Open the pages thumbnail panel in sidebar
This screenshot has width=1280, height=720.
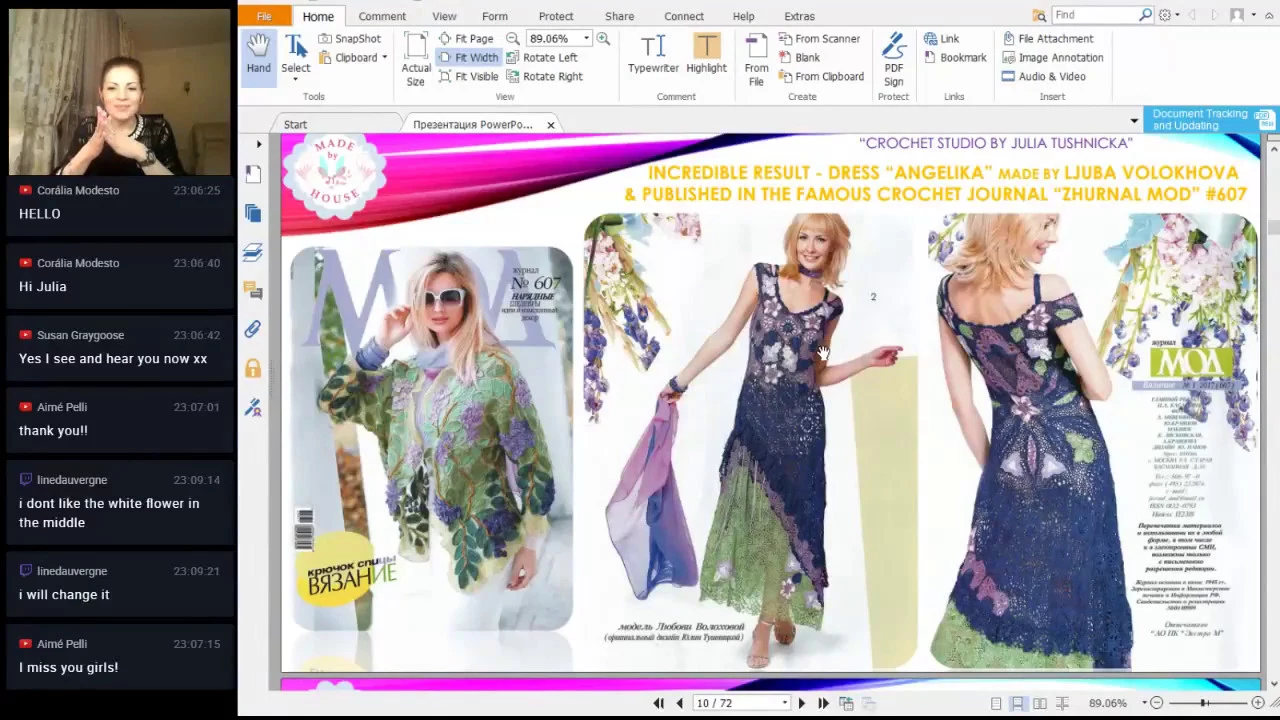point(253,213)
